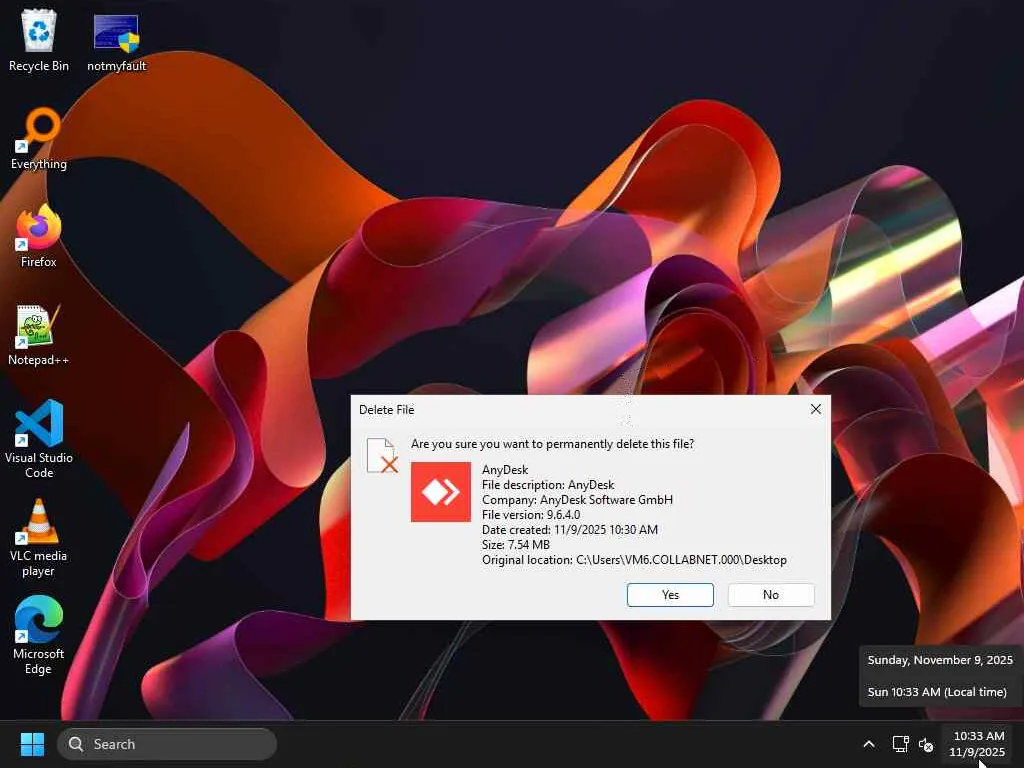Open the Windows Start menu
This screenshot has width=1024, height=768.
32,744
